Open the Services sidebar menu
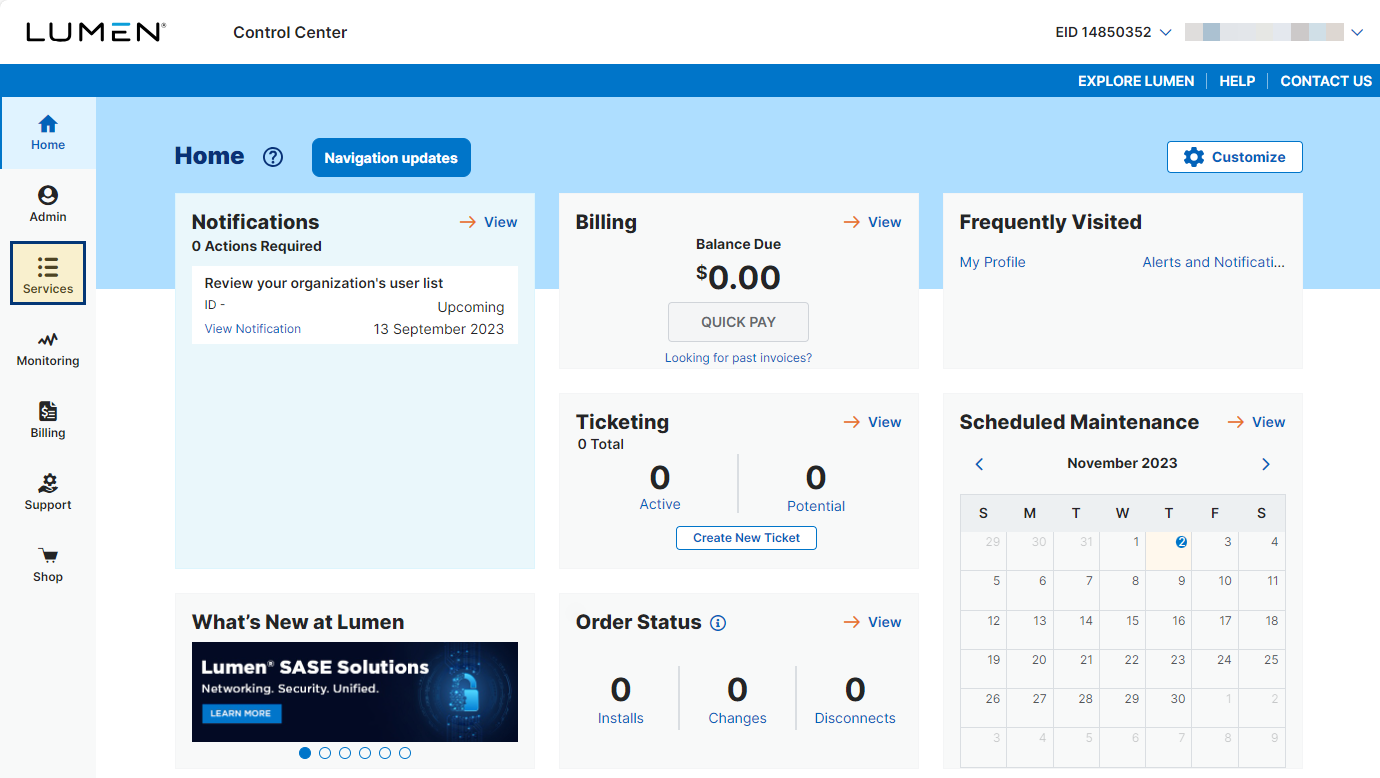The width and height of the screenshot is (1380, 778). click(x=48, y=273)
